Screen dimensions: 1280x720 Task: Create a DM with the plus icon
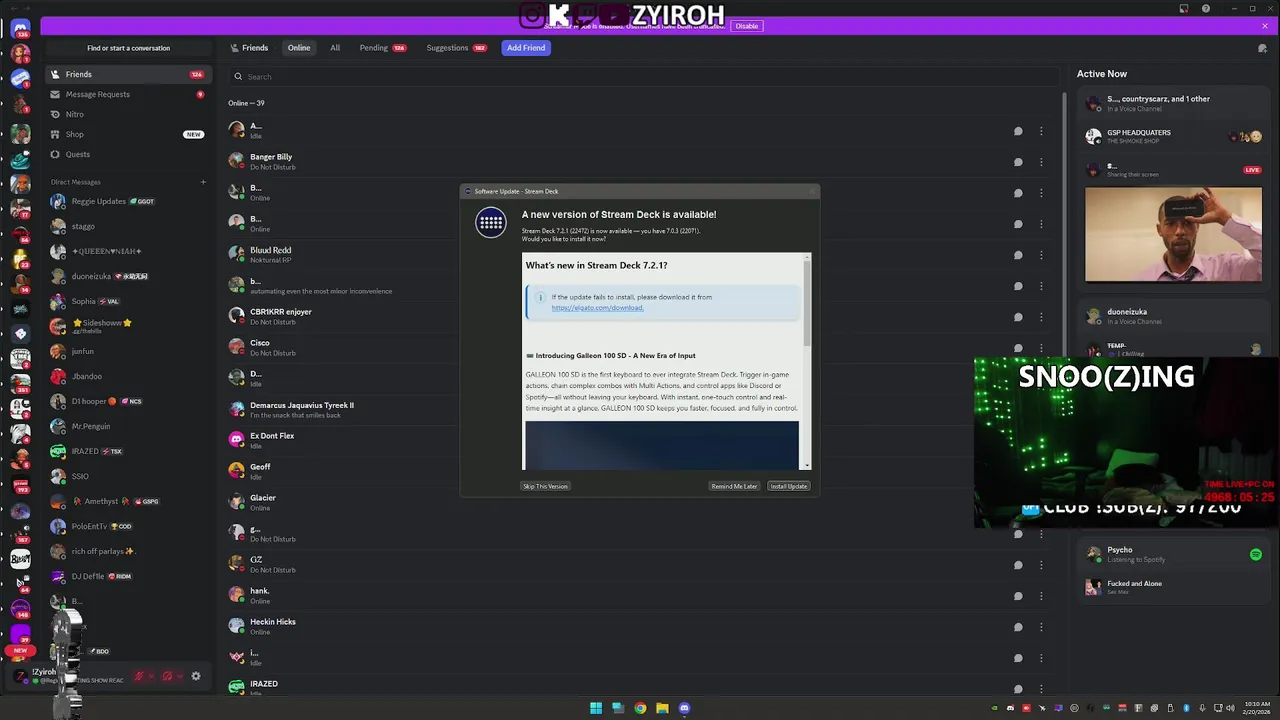click(x=203, y=182)
